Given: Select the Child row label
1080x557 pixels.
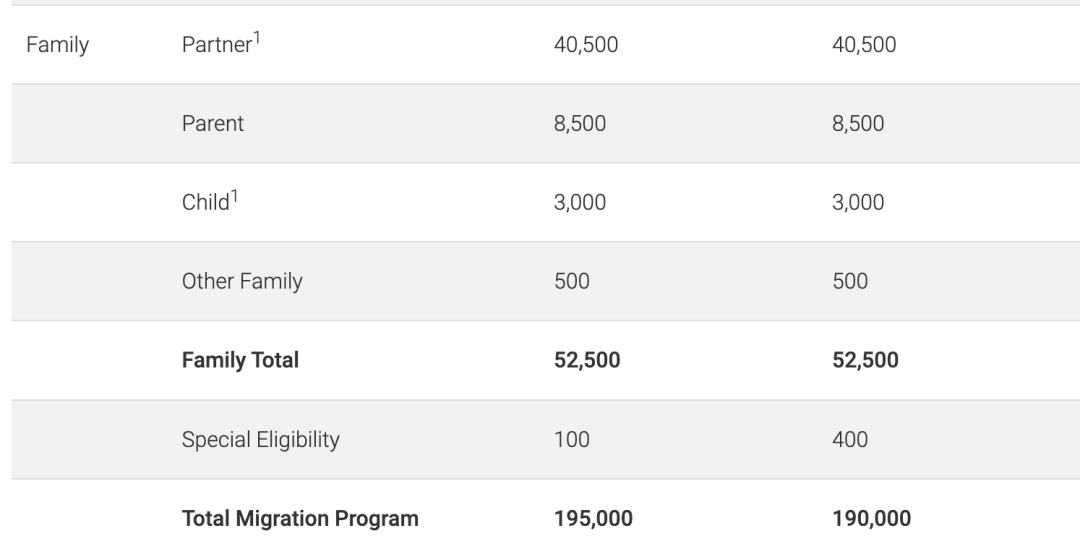Looking at the screenshot, I should (204, 203).
